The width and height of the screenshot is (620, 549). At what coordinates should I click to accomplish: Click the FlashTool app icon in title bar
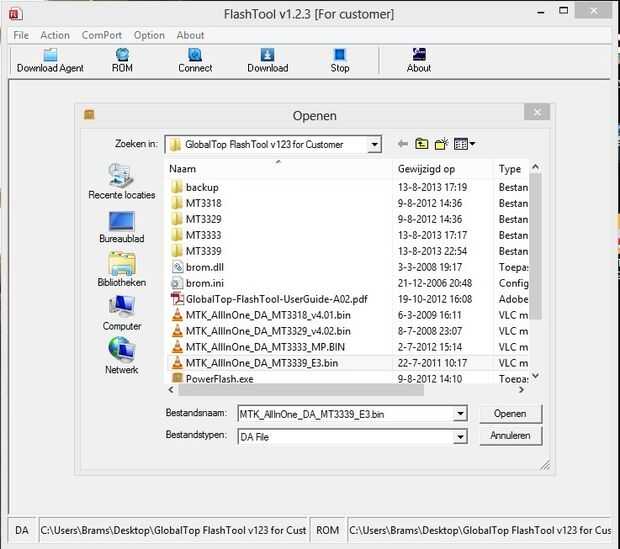16,15
